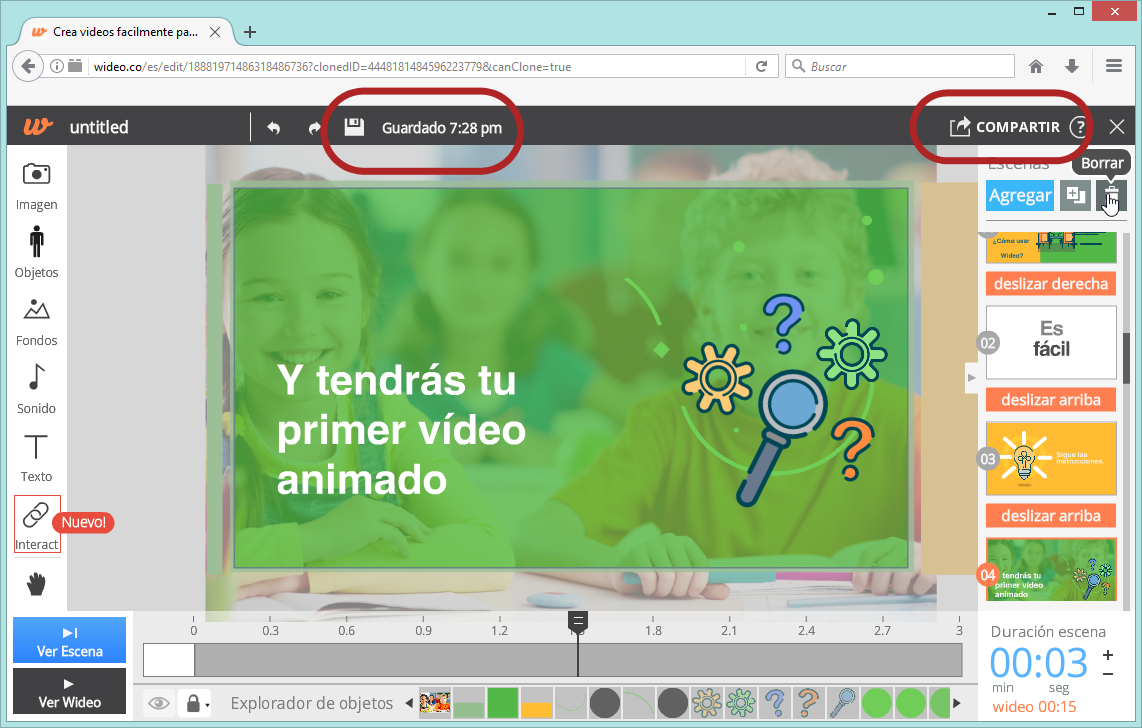Click 'deslizar derecha' transition

tap(1051, 284)
